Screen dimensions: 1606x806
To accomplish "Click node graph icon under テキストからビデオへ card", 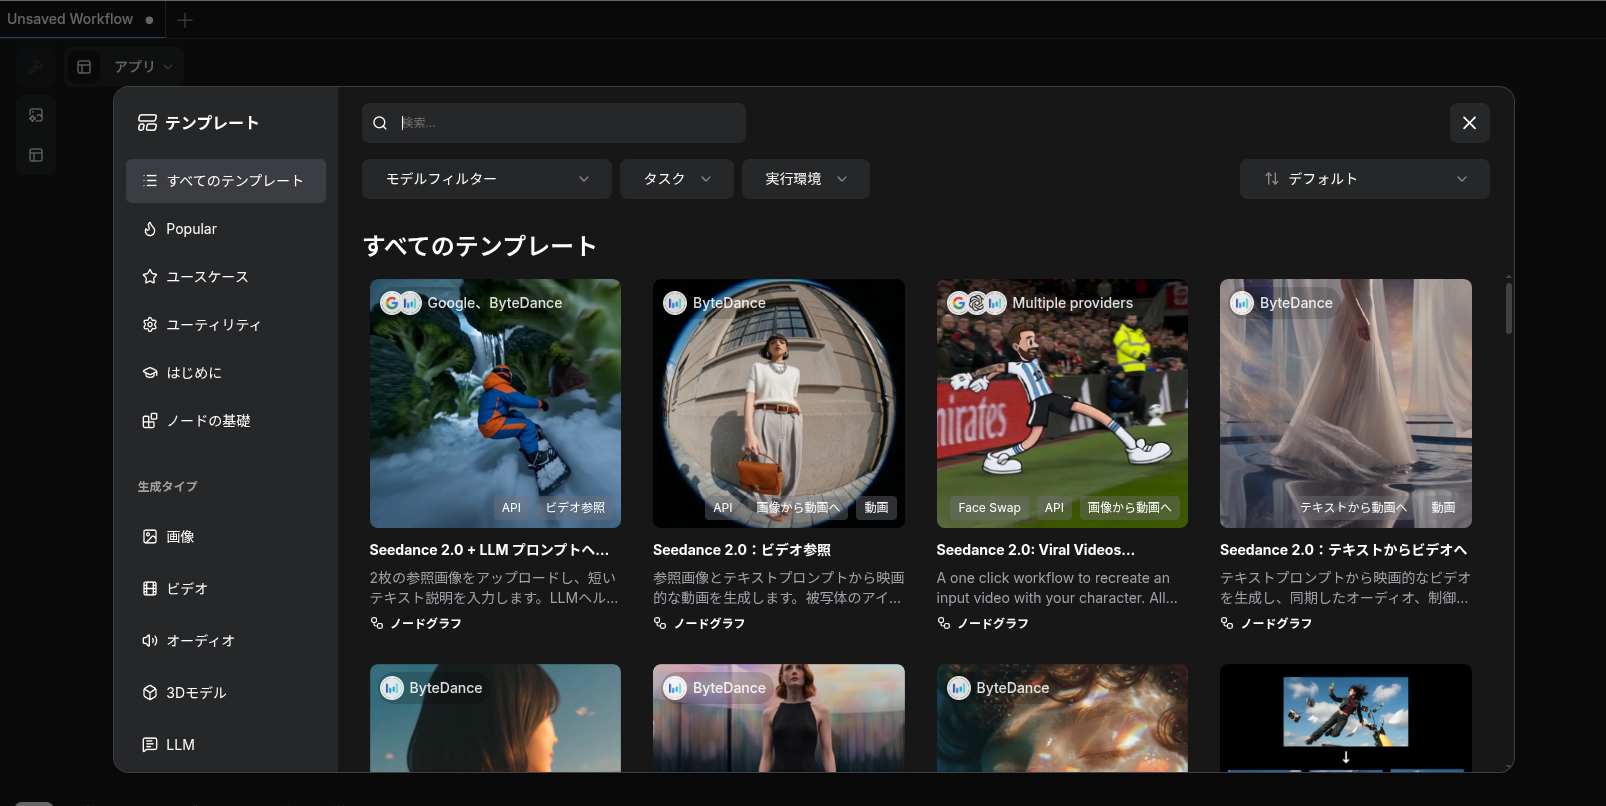I will (1227, 623).
